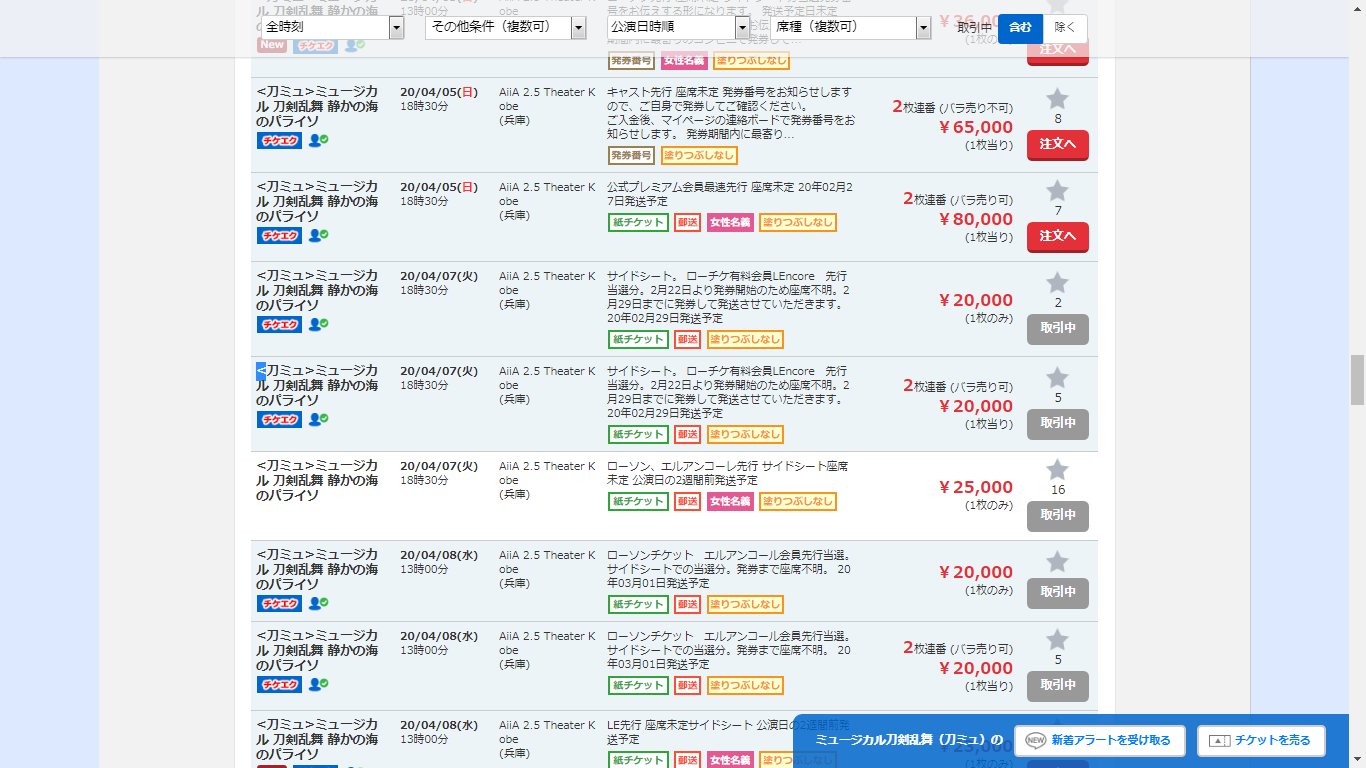Click verified-seller icon on 04/07 2枚連番 row
The height and width of the screenshot is (768, 1366).
coord(318,419)
